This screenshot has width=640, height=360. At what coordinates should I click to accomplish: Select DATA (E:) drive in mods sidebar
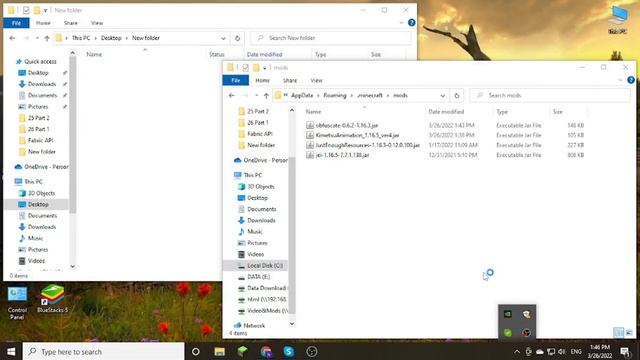258,277
